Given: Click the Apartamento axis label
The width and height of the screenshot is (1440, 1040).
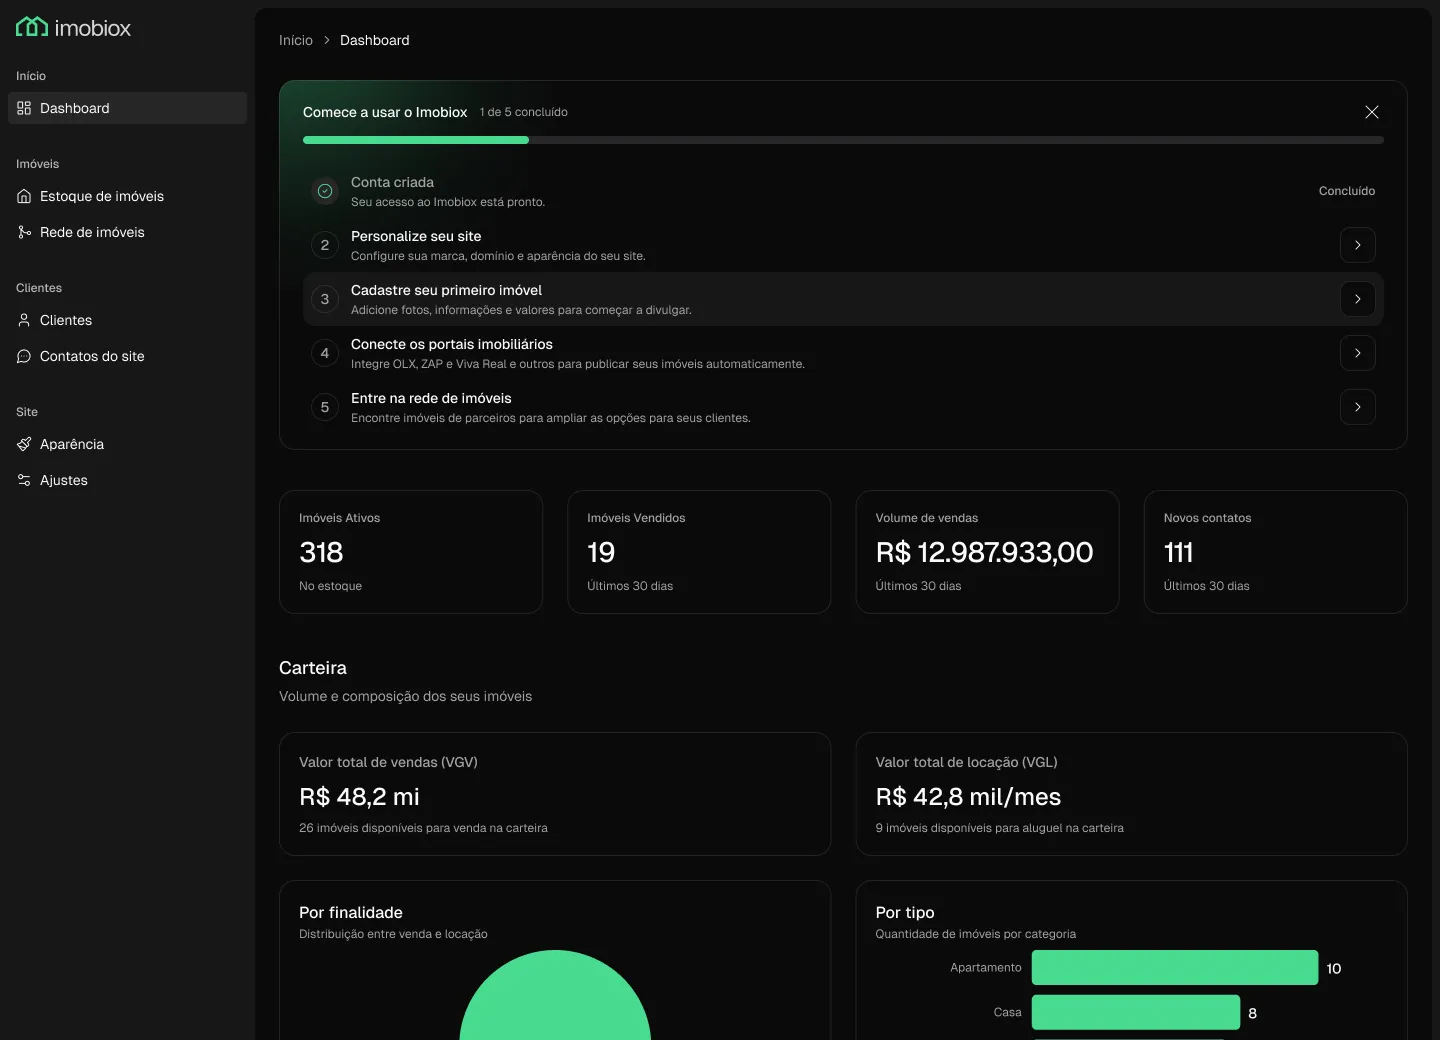Looking at the screenshot, I should [986, 968].
